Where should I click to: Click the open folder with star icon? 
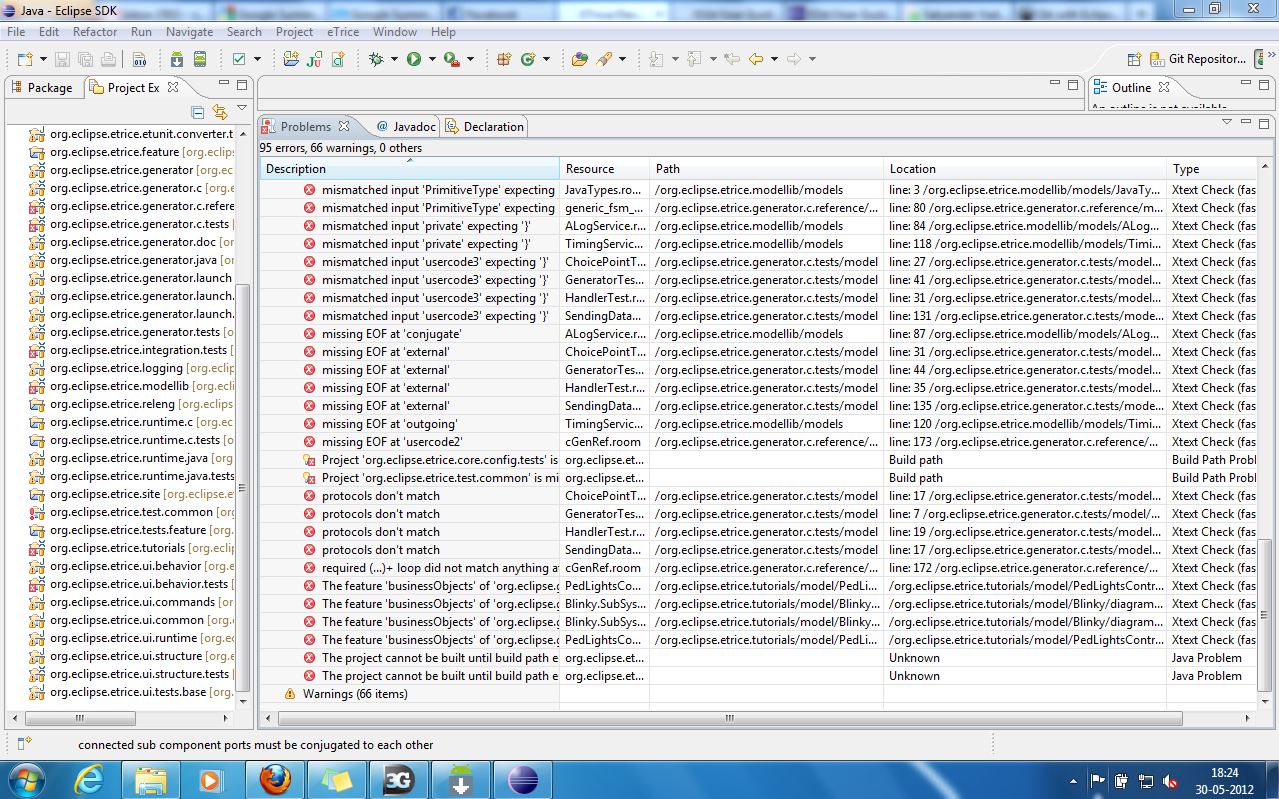point(291,59)
